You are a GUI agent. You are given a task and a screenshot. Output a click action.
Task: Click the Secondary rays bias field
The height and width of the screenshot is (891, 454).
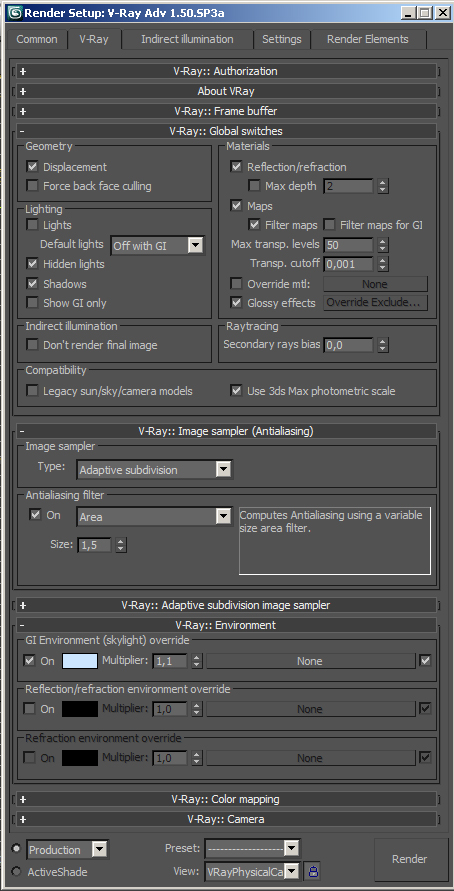(348, 345)
